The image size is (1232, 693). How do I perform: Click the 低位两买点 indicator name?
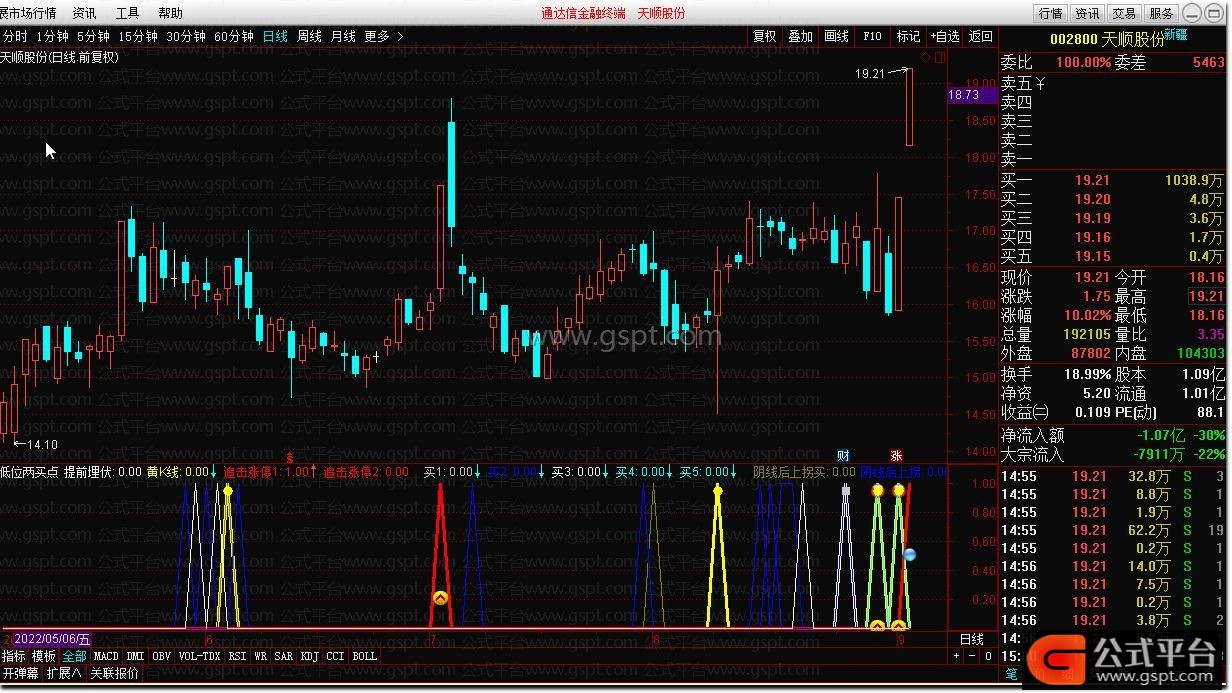29,472
